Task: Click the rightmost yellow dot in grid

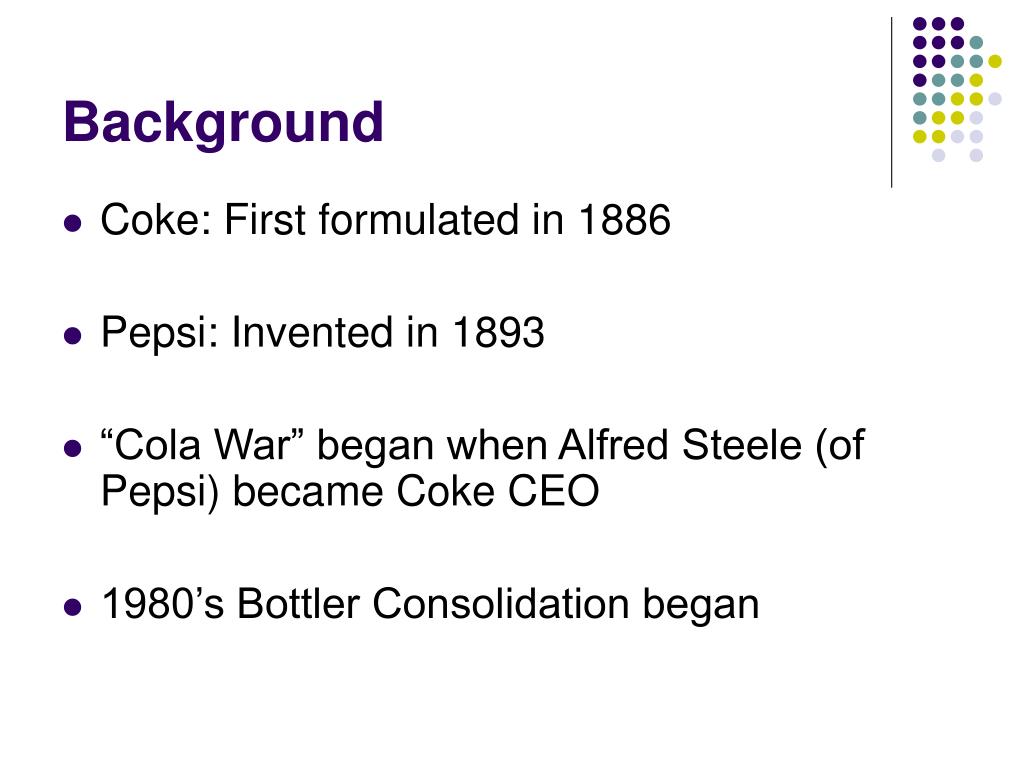Action: pos(995,61)
